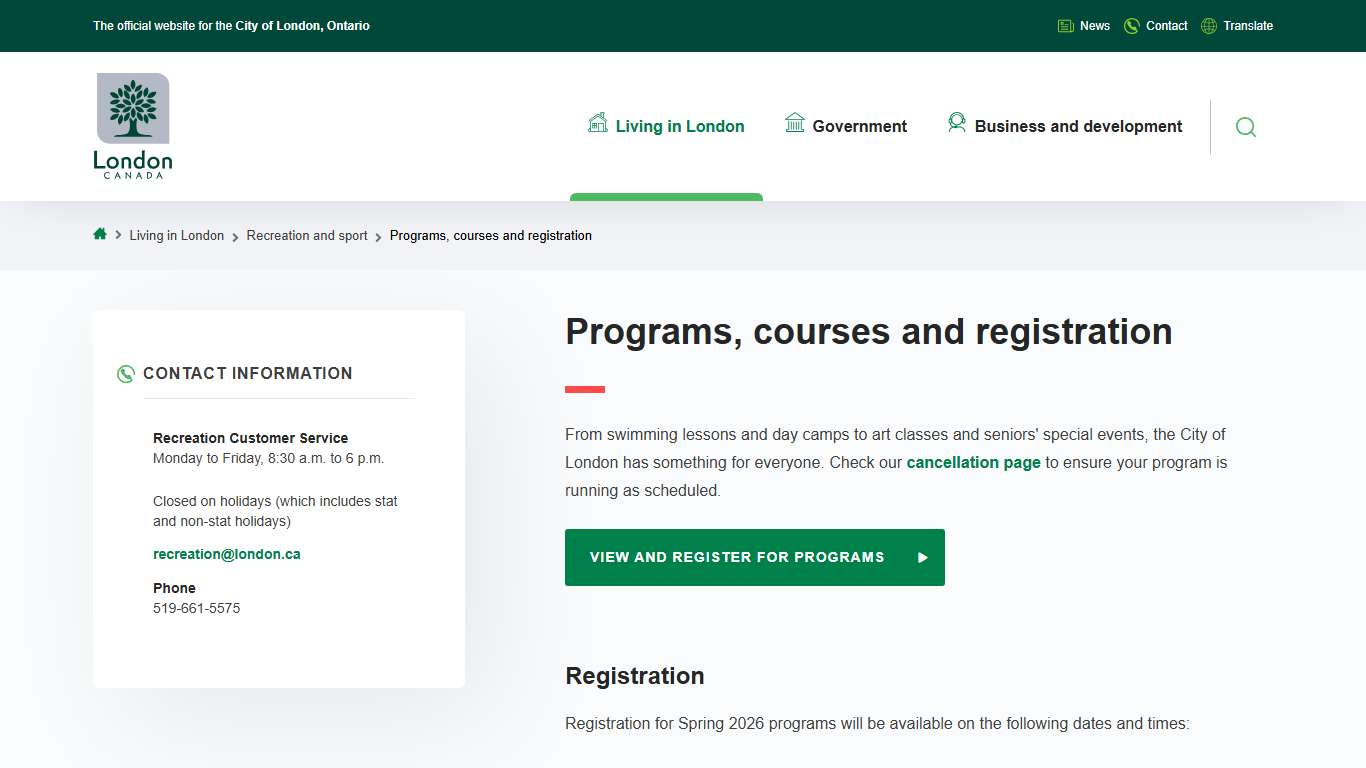
Task: Click the red divider under the page title
Action: click(584, 389)
